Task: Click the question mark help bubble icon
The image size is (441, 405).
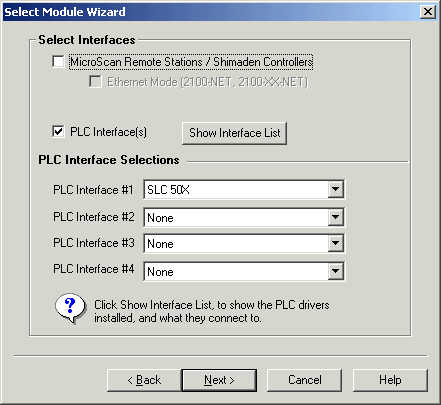Action: click(70, 308)
